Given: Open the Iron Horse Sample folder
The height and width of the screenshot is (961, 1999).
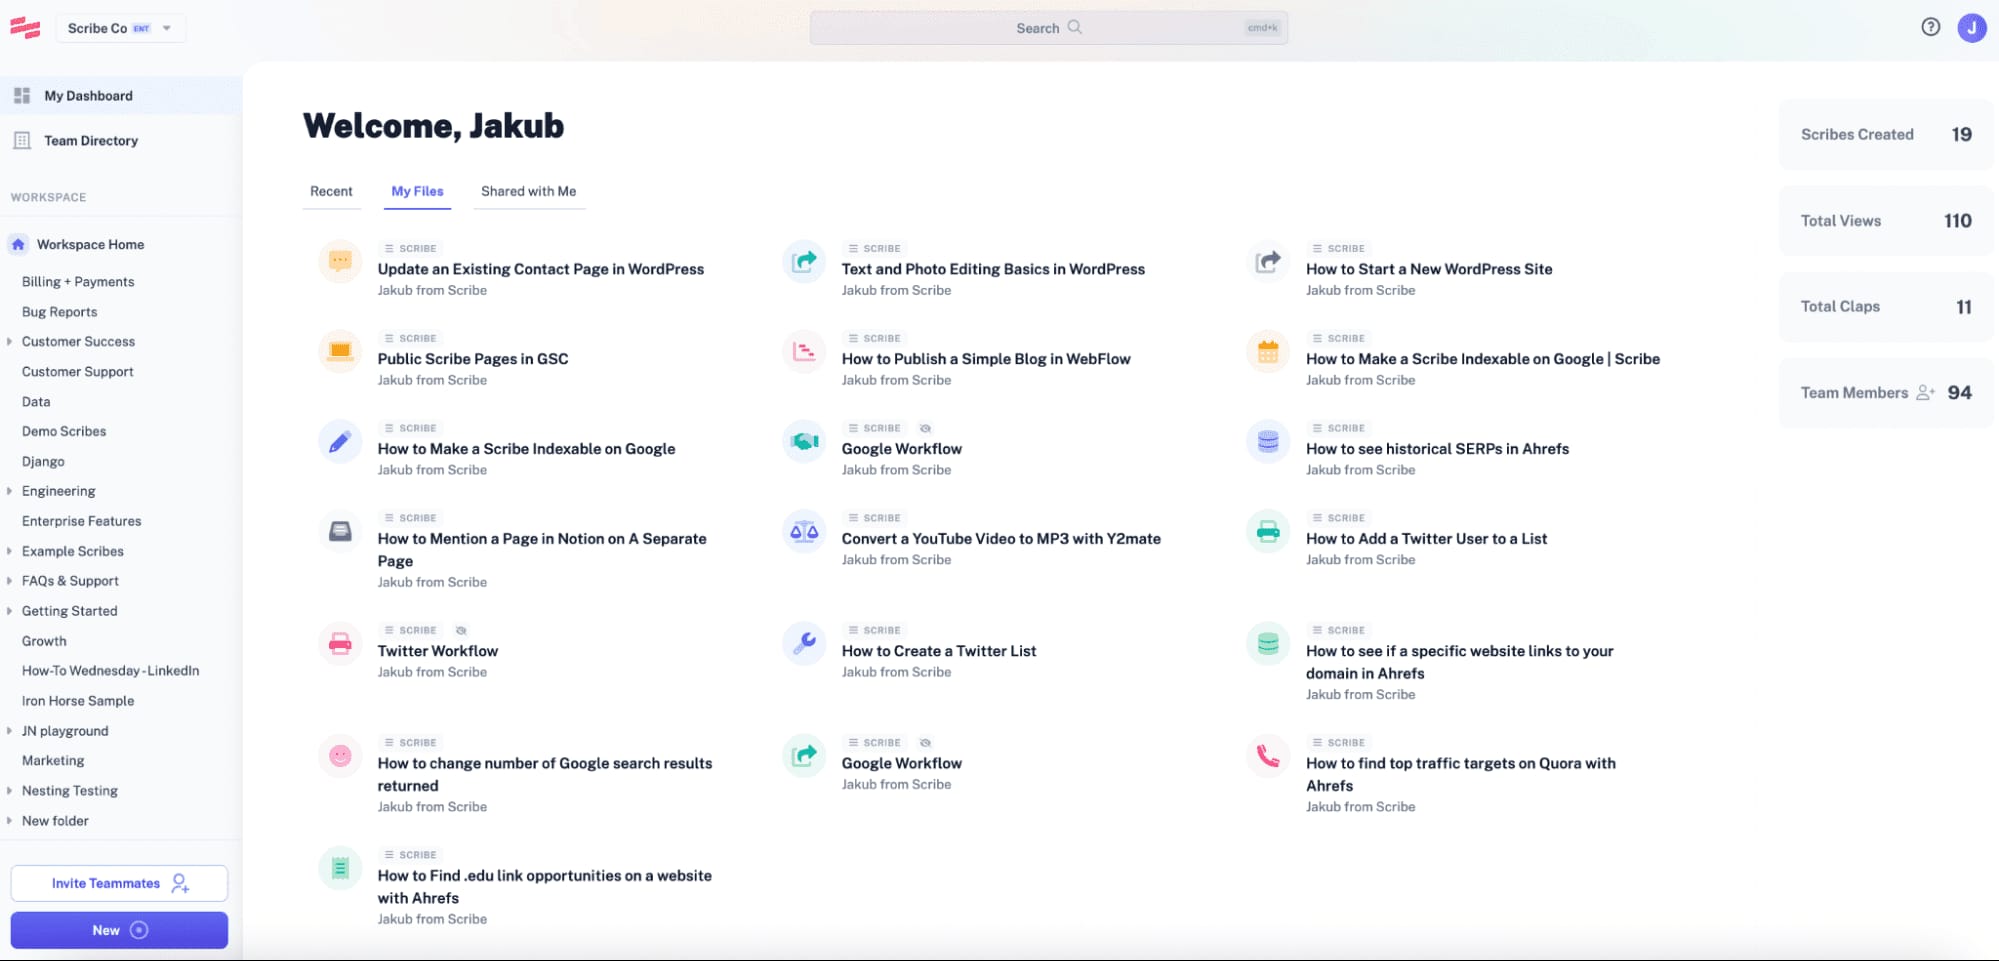Looking at the screenshot, I should (78, 701).
